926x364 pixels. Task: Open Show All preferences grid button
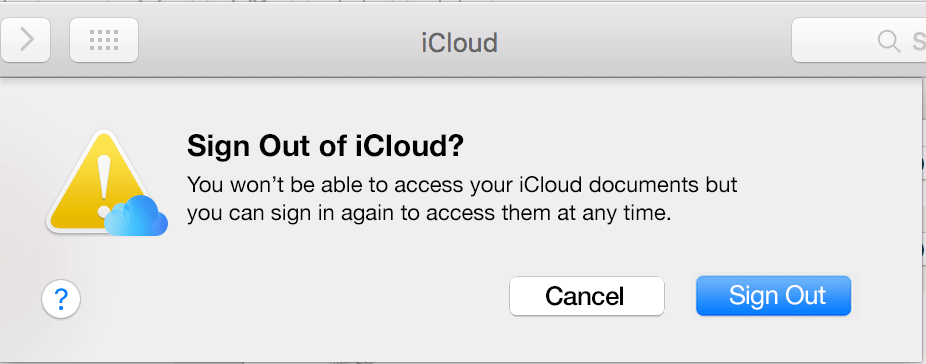tap(104, 40)
